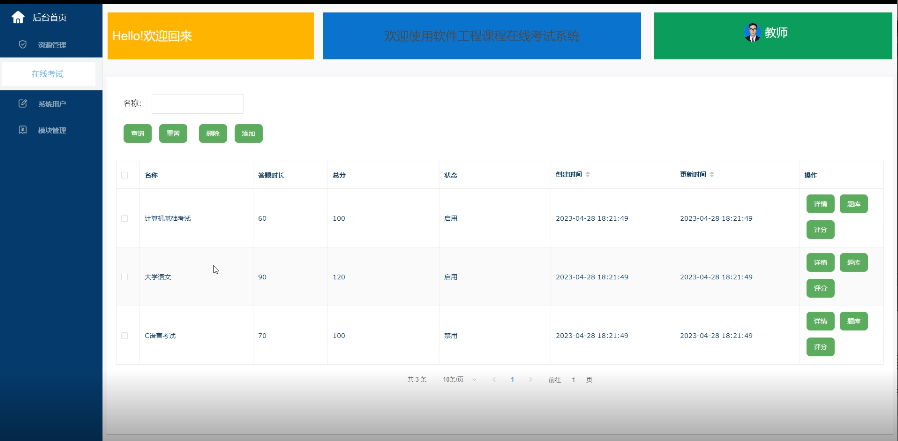This screenshot has height=441, width=898.
Task: Click the 操作 column header
Action: click(x=811, y=175)
